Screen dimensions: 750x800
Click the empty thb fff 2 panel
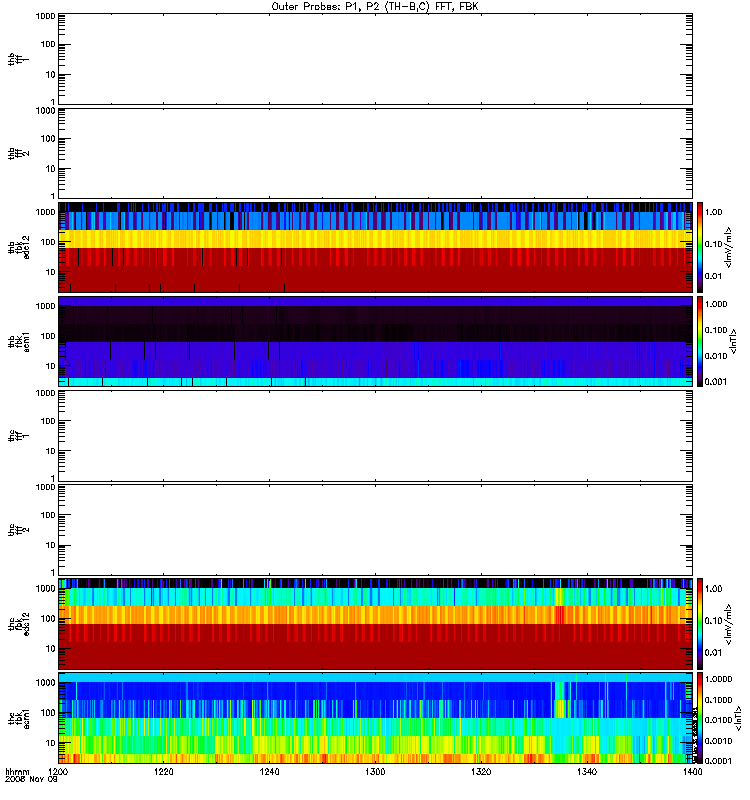pos(375,153)
